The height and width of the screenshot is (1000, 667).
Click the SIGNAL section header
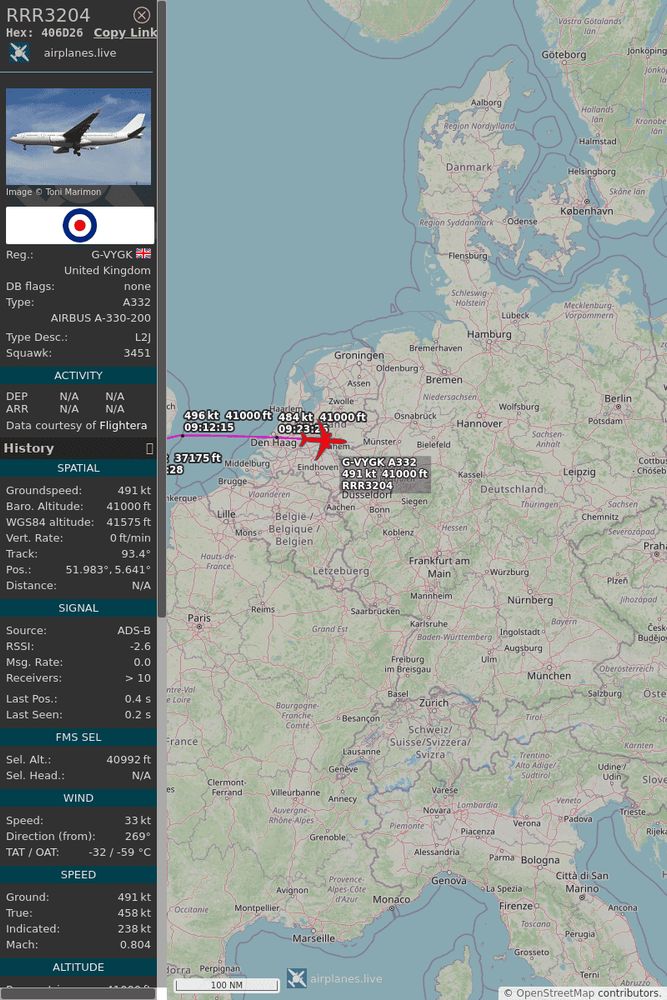78,608
